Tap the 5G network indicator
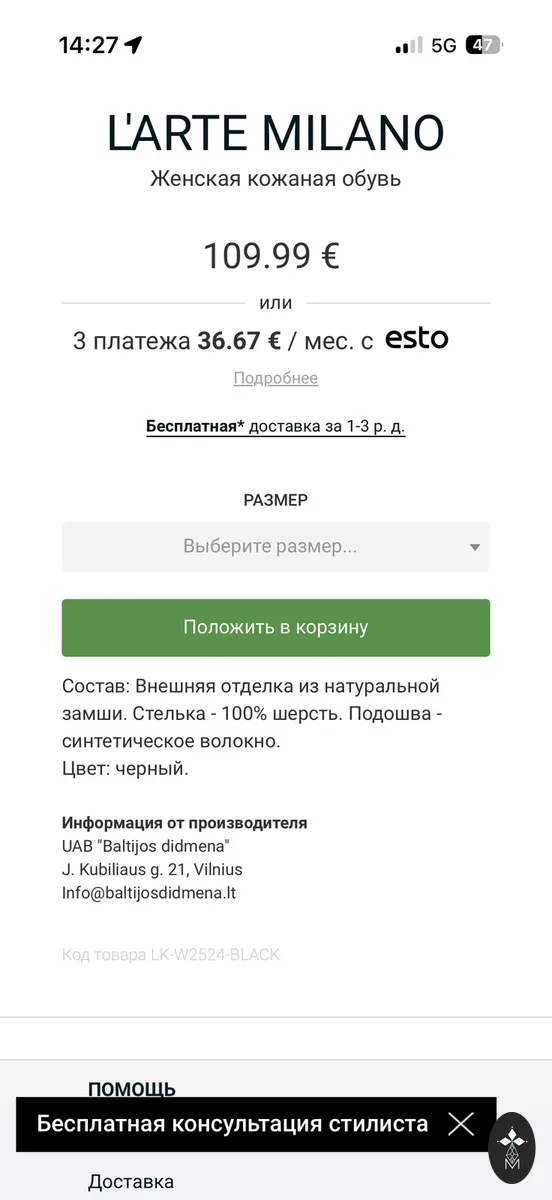 (444, 45)
